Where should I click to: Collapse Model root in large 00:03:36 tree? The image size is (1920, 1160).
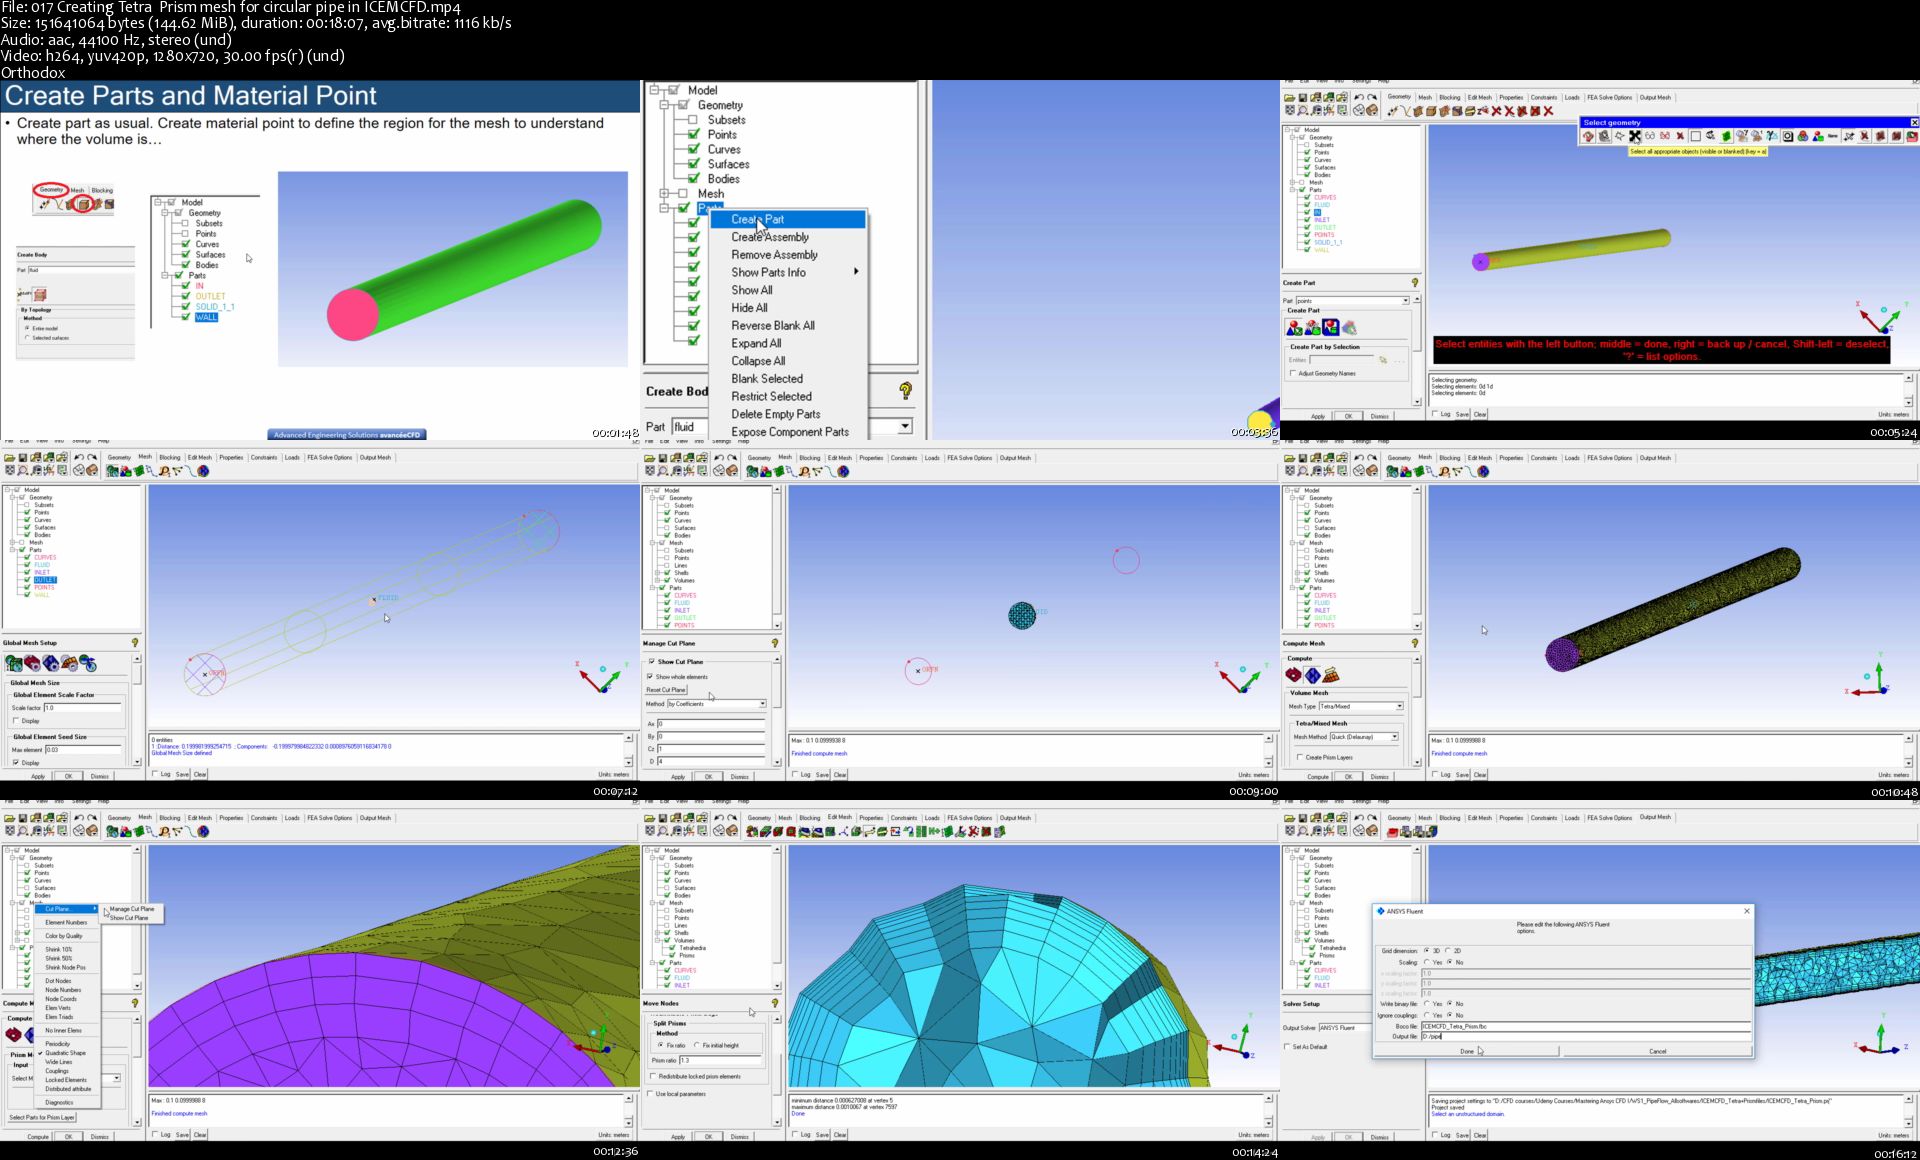pos(654,90)
